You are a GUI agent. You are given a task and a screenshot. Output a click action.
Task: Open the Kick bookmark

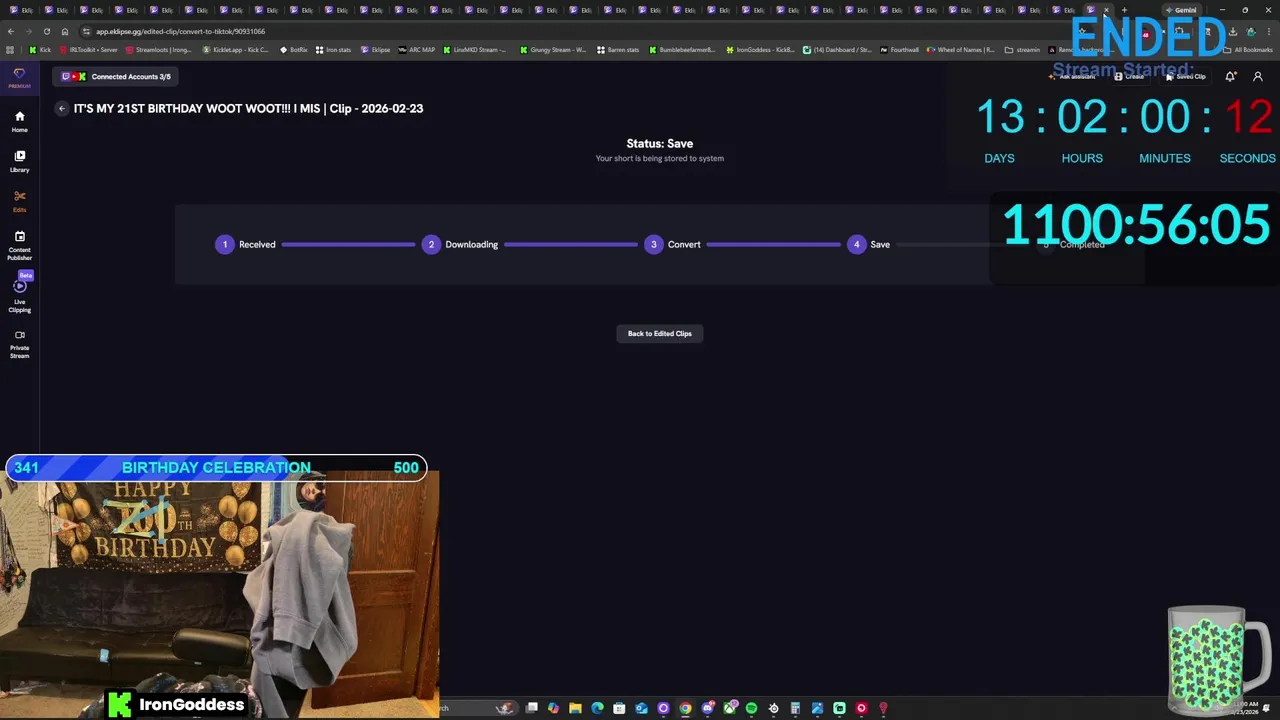click(x=40, y=49)
